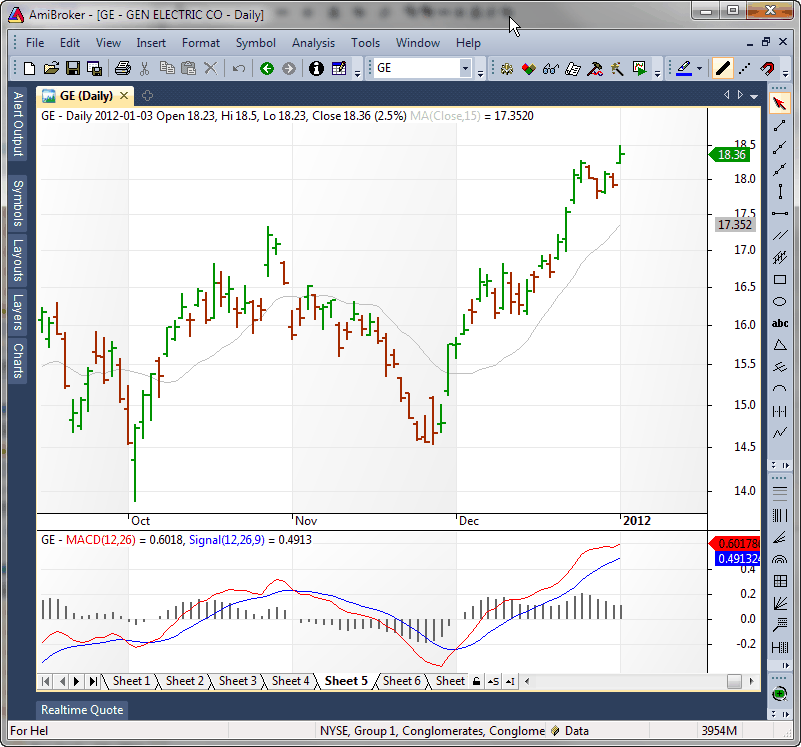Click the horizontal chart scrollbar thumb

(734, 681)
